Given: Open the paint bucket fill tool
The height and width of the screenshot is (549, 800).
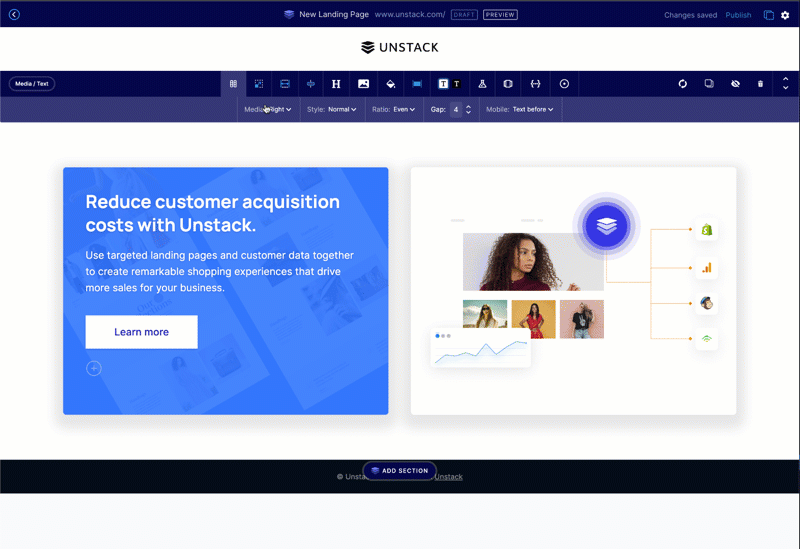Looking at the screenshot, I should click(x=390, y=84).
